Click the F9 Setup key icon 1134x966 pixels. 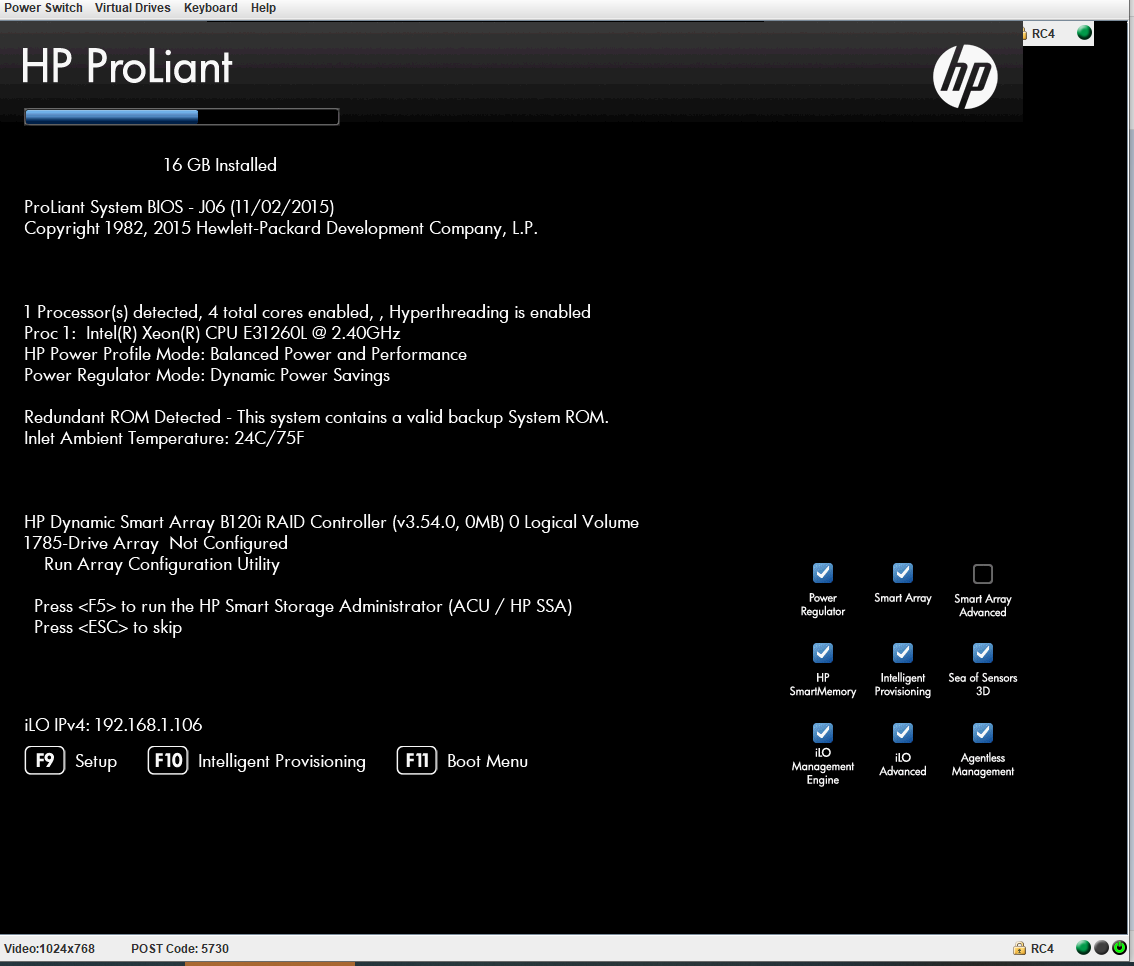(45, 760)
